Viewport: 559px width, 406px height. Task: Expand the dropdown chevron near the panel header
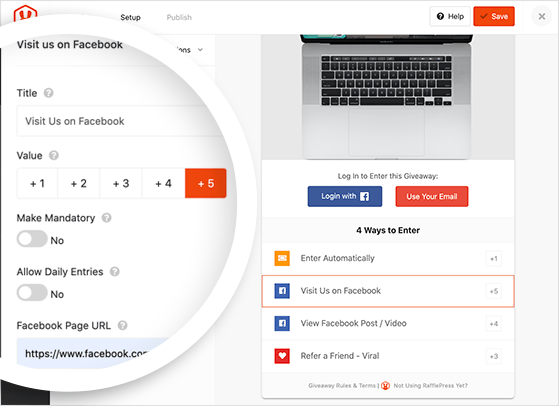pyautogui.click(x=200, y=50)
